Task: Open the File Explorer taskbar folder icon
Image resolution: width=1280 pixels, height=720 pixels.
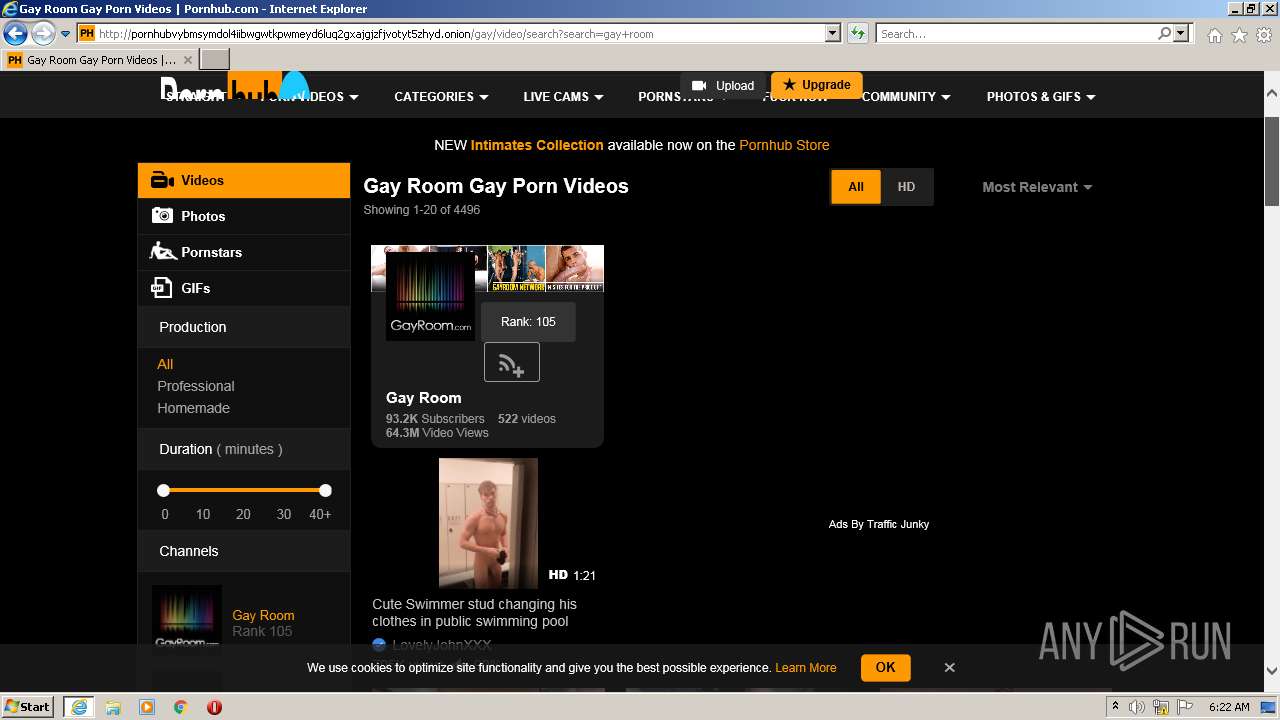Action: 113,707
